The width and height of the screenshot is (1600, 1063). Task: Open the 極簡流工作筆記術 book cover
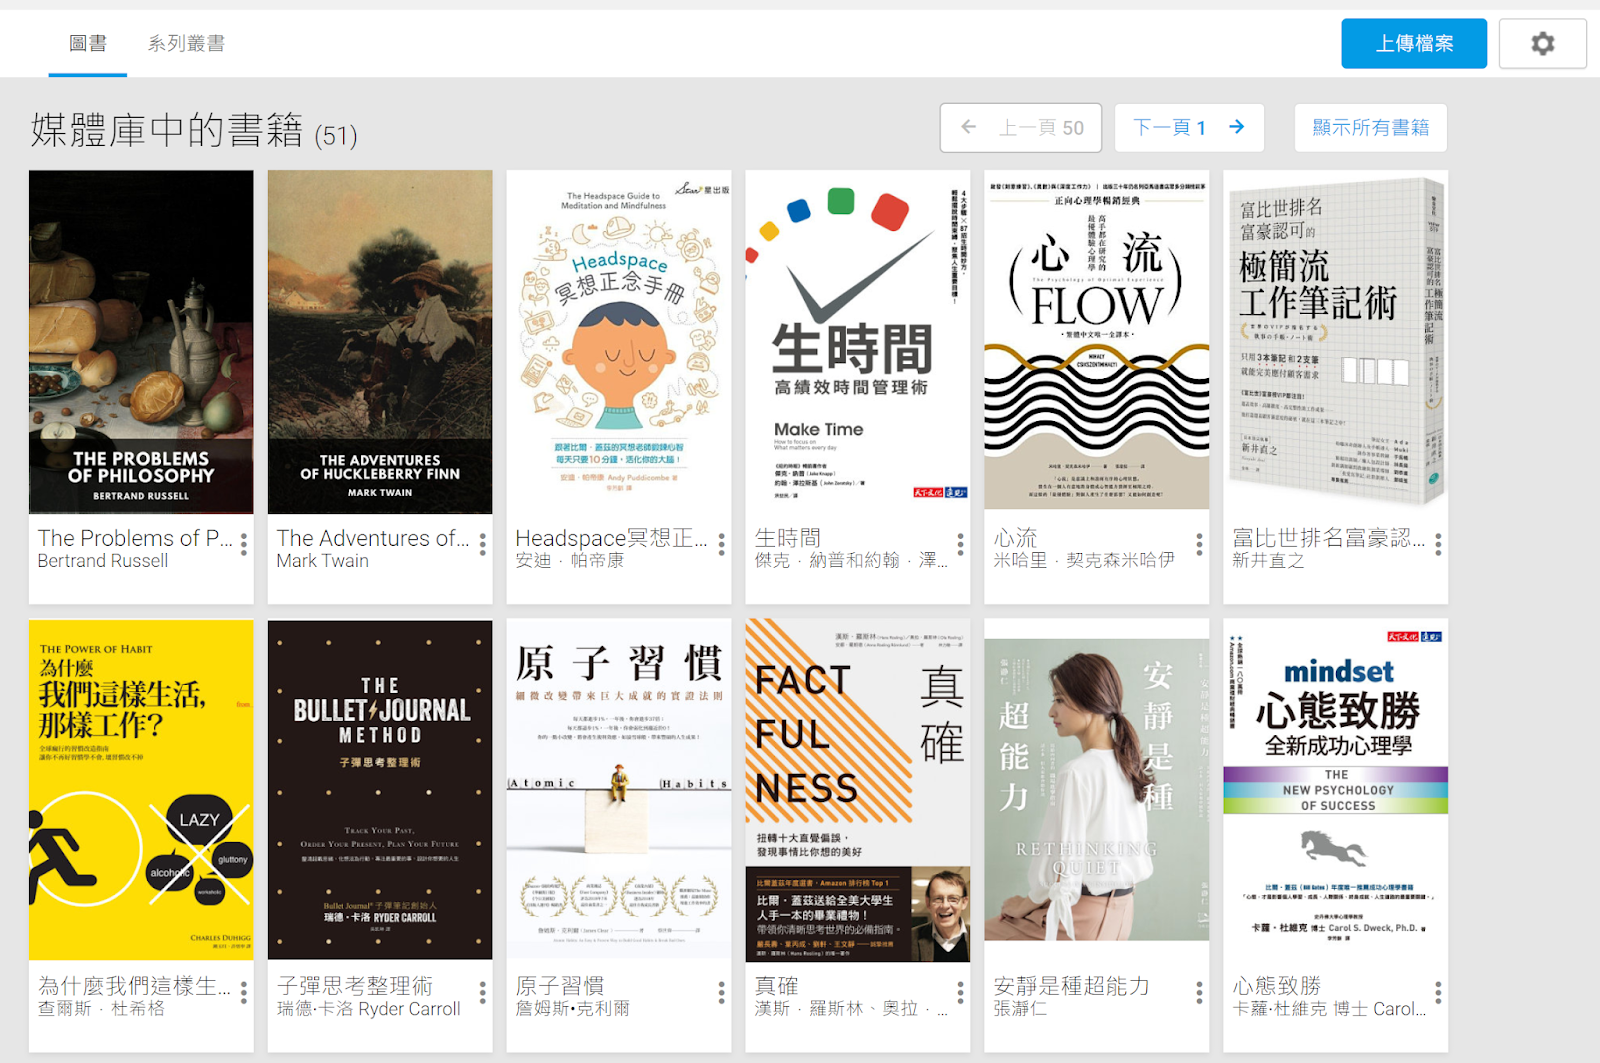pyautogui.click(x=1336, y=340)
